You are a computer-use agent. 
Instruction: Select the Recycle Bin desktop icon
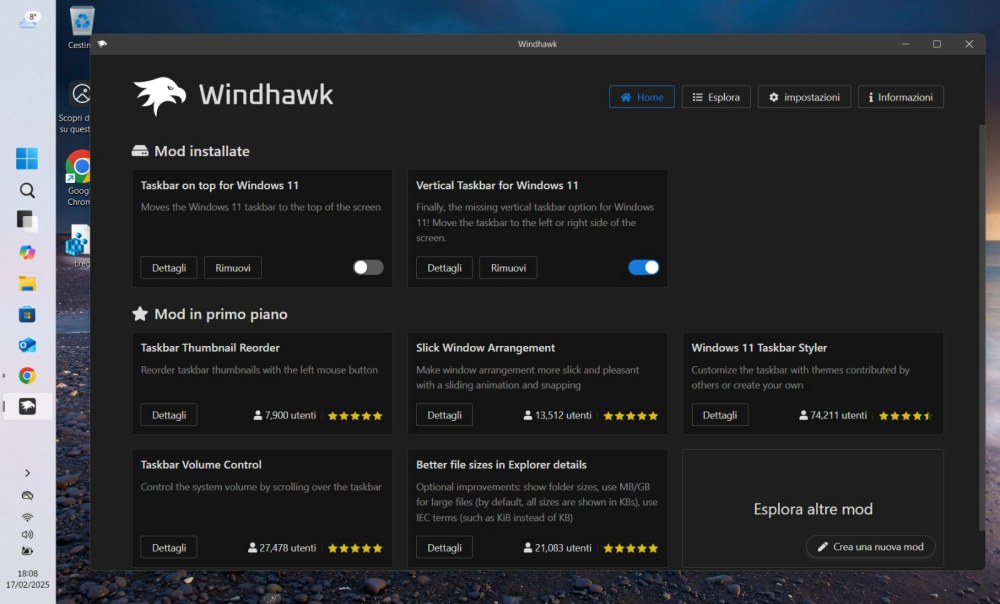point(81,27)
